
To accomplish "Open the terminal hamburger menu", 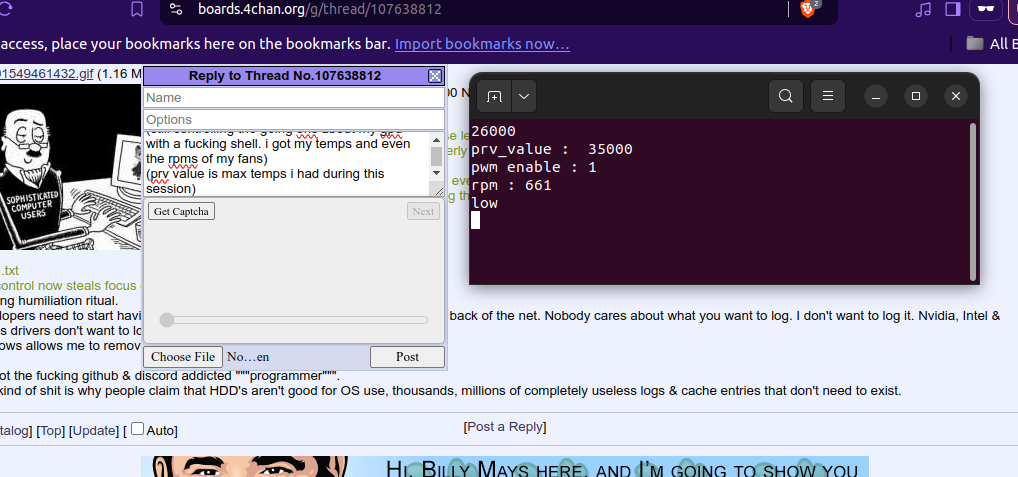I will point(828,97).
